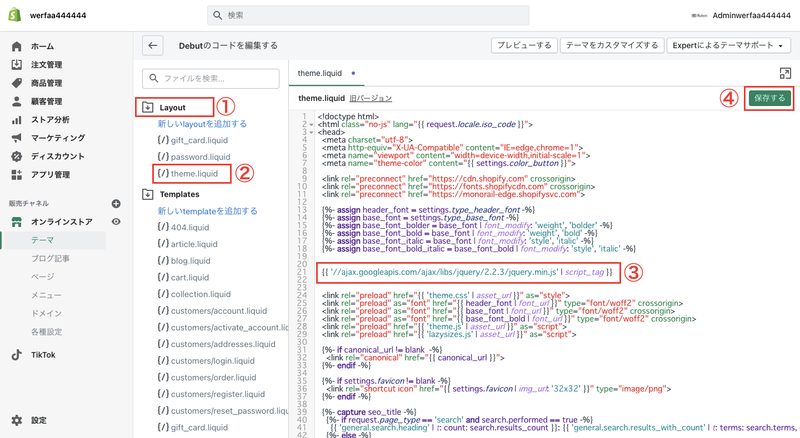This screenshot has width=800, height=438.
Task: Click the Templates folder icon
Action: coord(147,194)
